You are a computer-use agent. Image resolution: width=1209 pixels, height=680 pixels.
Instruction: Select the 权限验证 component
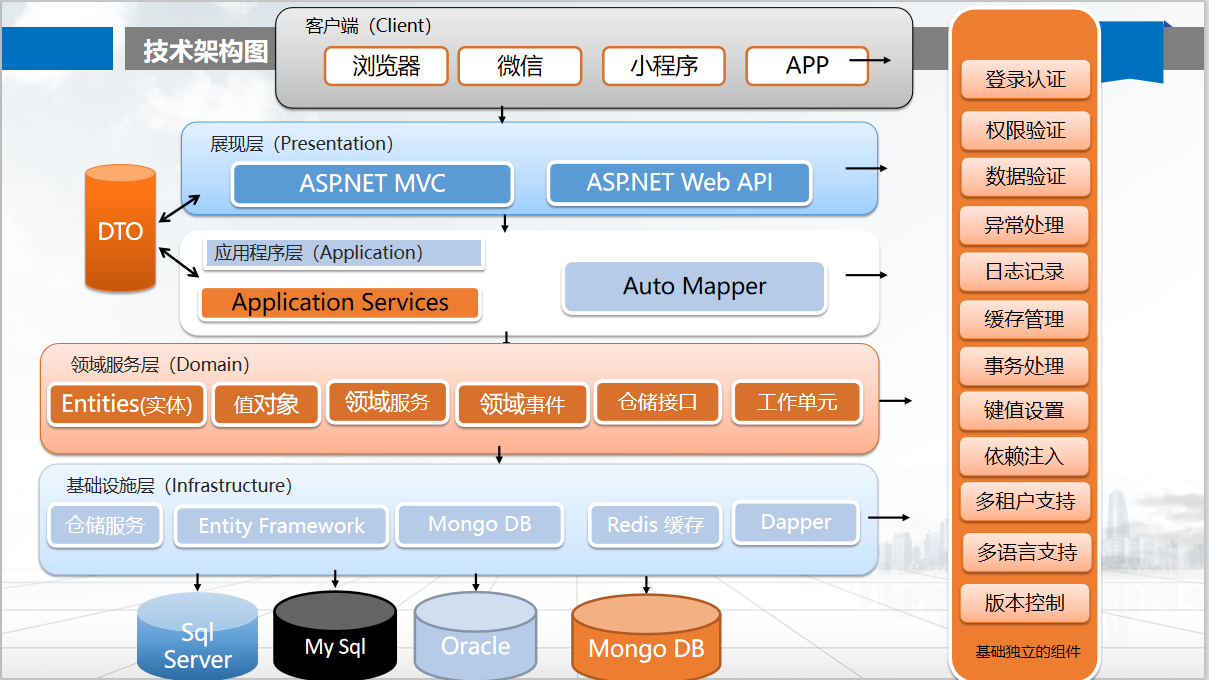(x=1025, y=130)
